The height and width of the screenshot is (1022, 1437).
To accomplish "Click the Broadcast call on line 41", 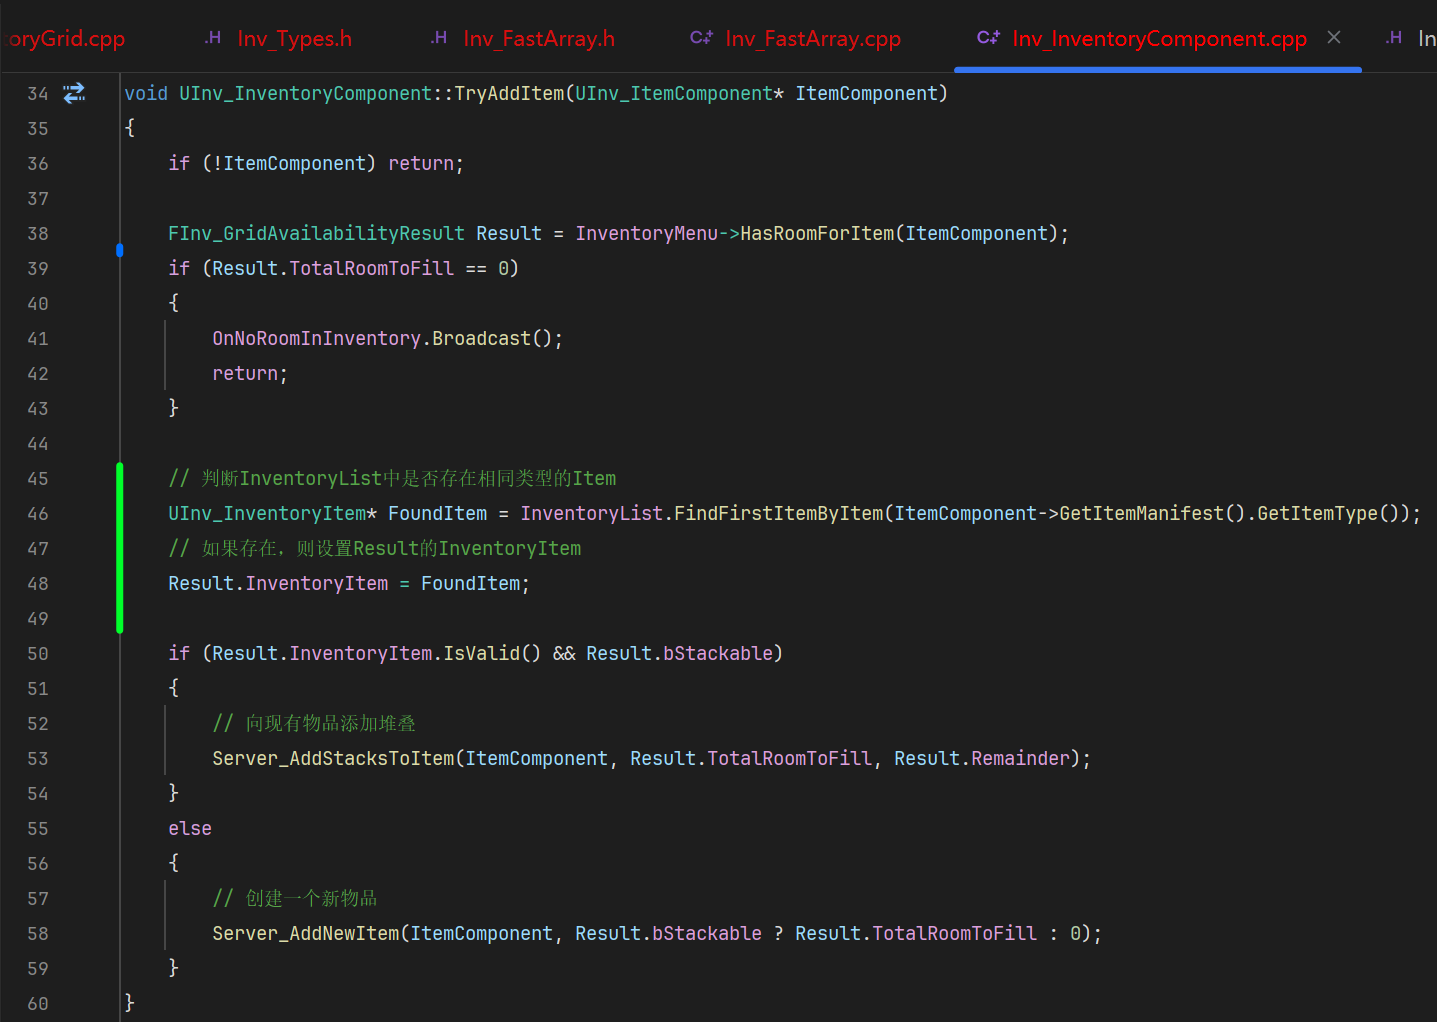I will (x=481, y=338).
